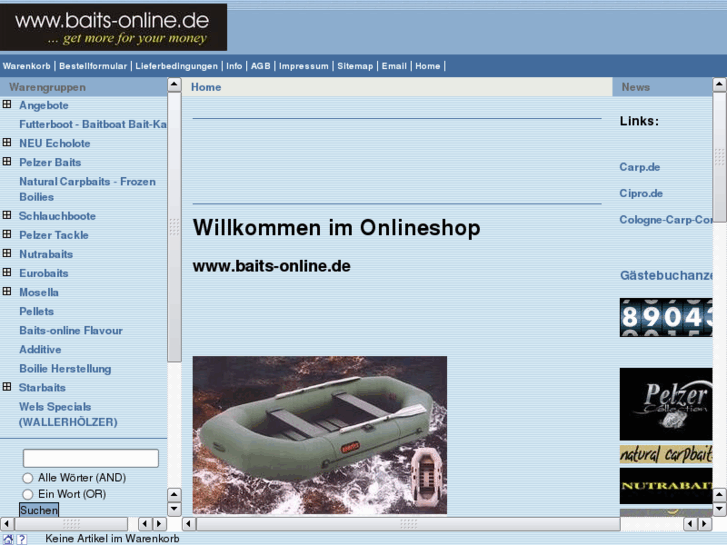Open Wels Specials (WALLERHÖLZER) link
The height and width of the screenshot is (545, 727).
pos(68,415)
